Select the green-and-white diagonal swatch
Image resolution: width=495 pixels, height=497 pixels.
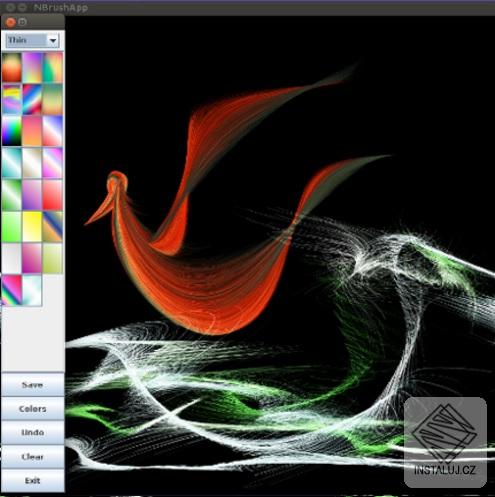(x=12, y=195)
